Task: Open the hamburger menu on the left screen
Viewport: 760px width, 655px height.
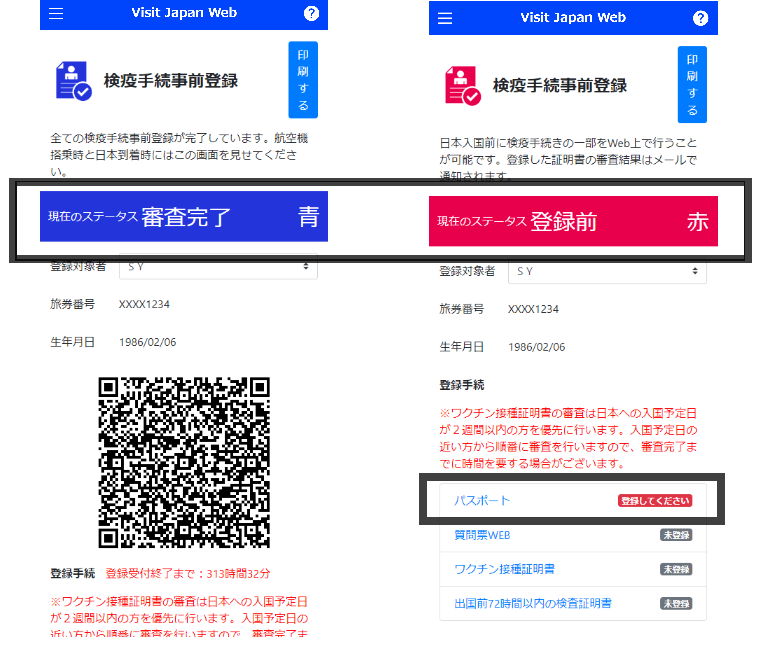Action: point(56,14)
